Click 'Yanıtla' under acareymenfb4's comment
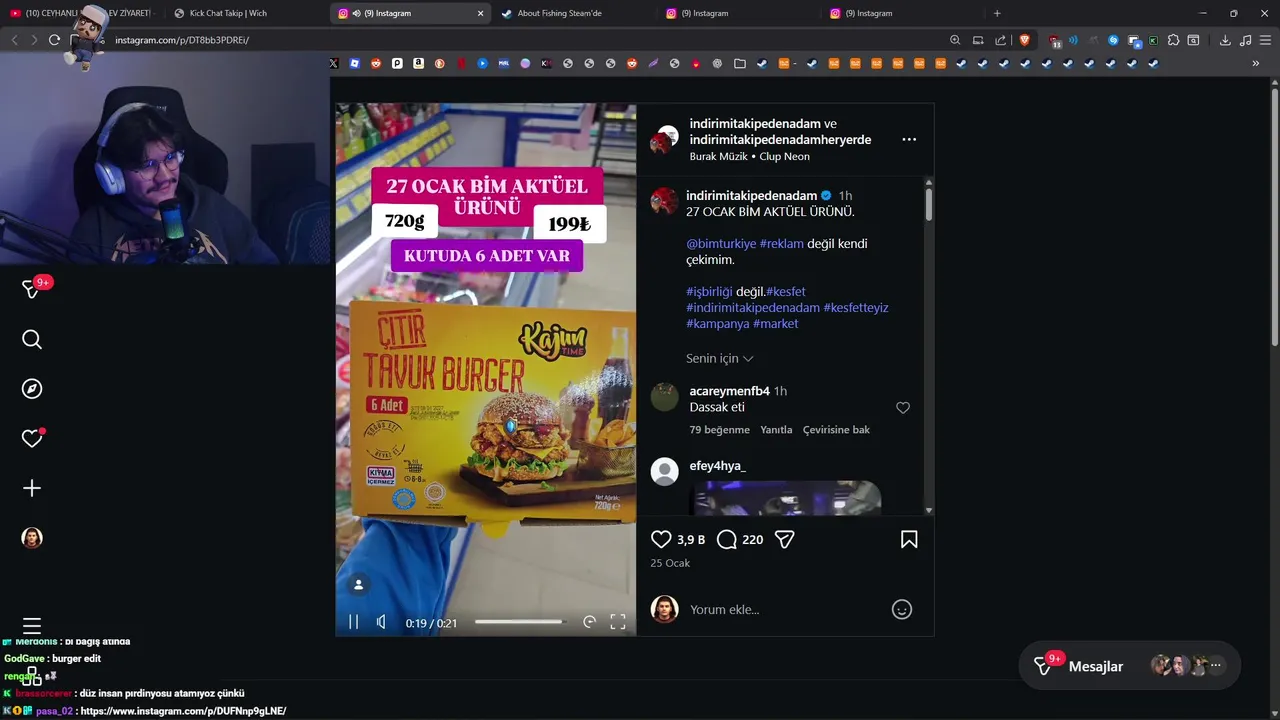 click(776, 430)
